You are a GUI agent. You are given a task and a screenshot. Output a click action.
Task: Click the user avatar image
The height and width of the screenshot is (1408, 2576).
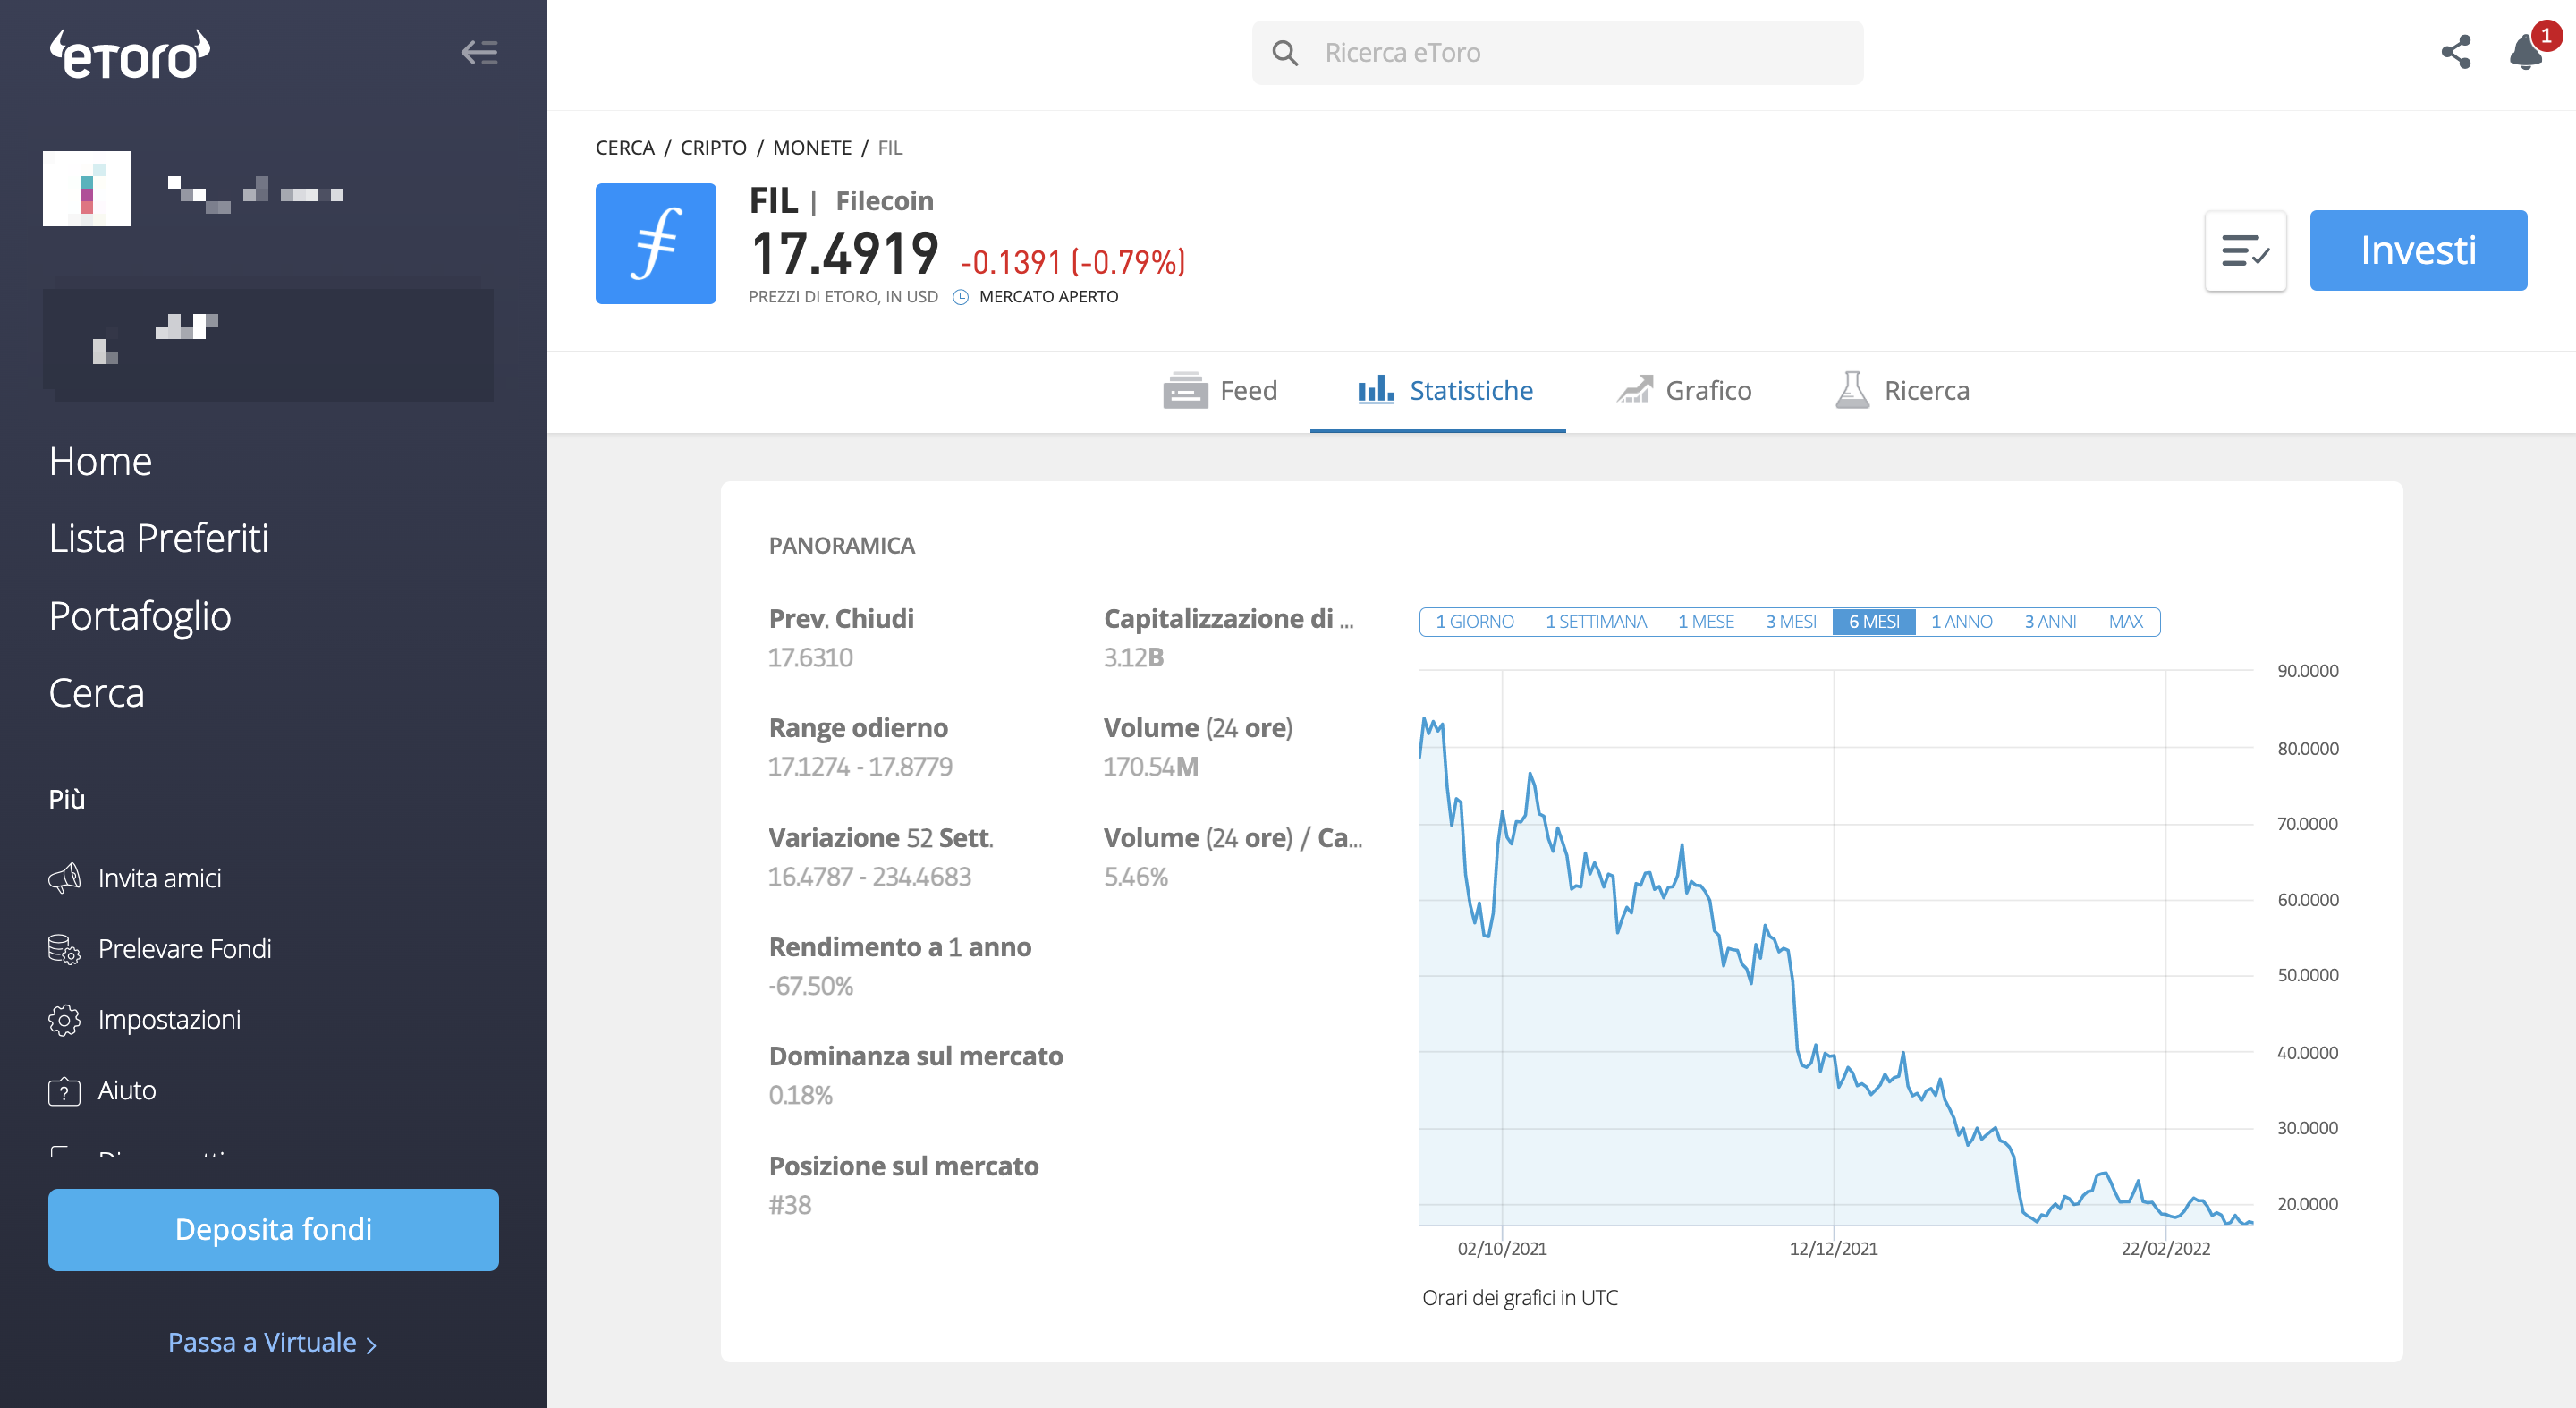[x=87, y=188]
